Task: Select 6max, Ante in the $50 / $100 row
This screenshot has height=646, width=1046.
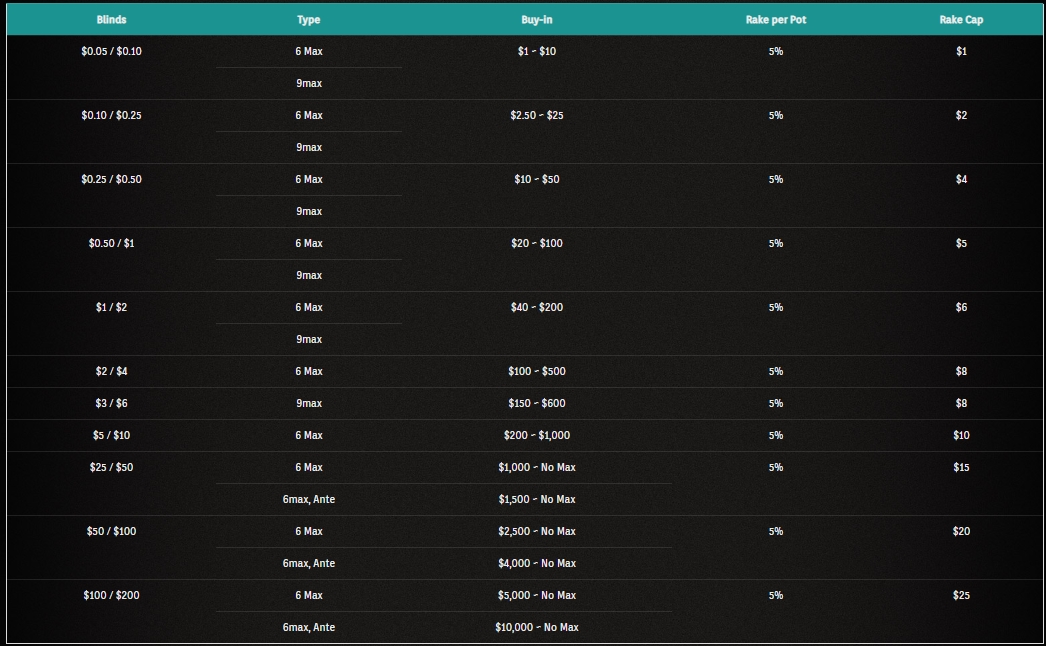Action: [309, 564]
